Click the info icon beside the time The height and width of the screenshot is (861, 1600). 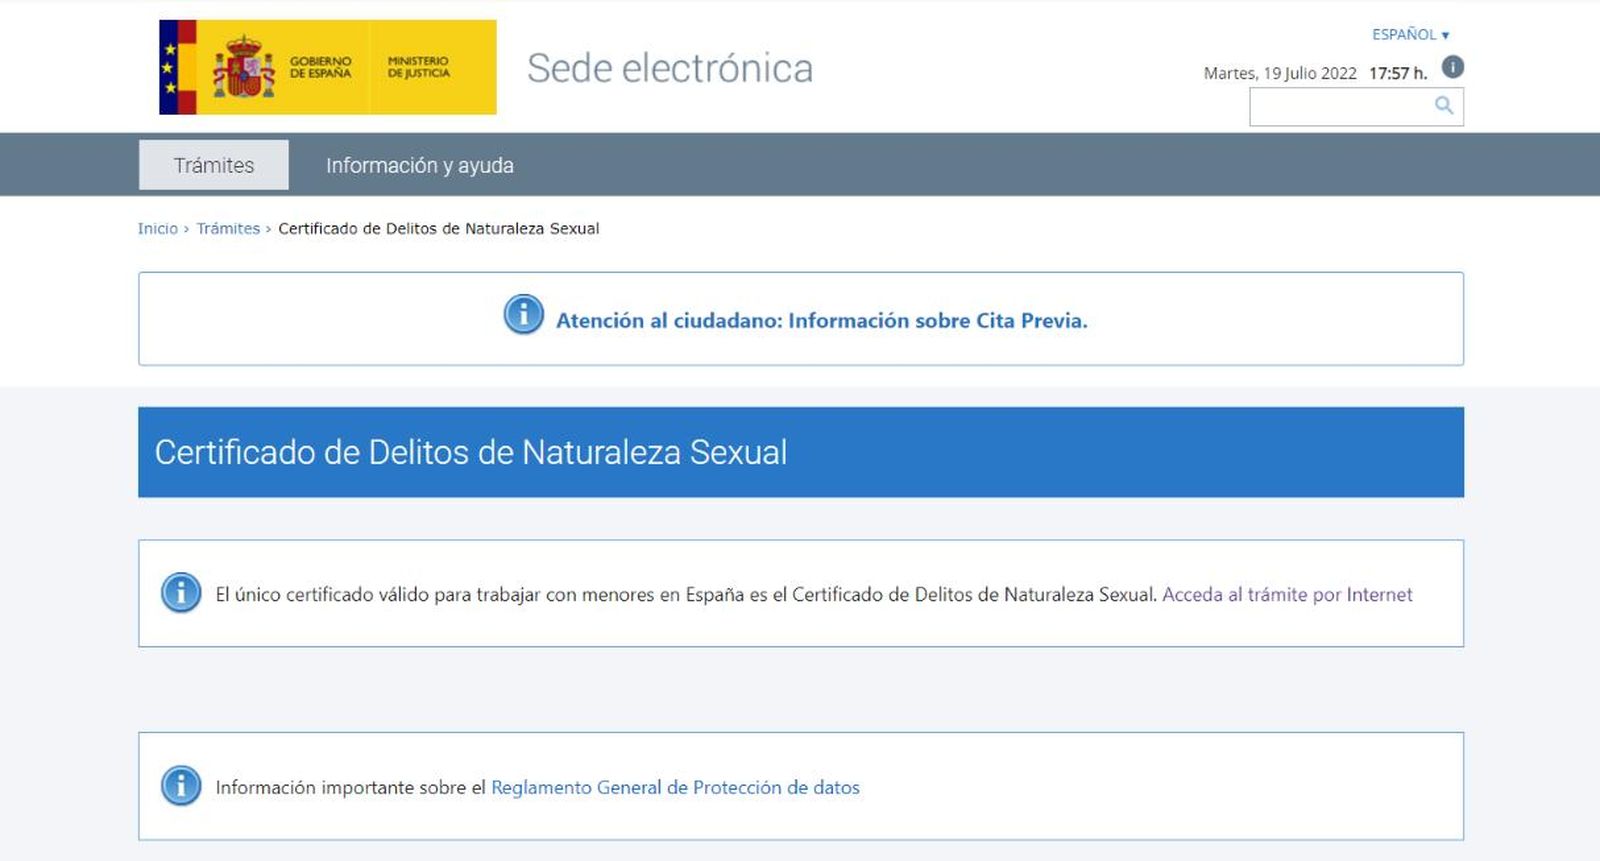point(1453,67)
